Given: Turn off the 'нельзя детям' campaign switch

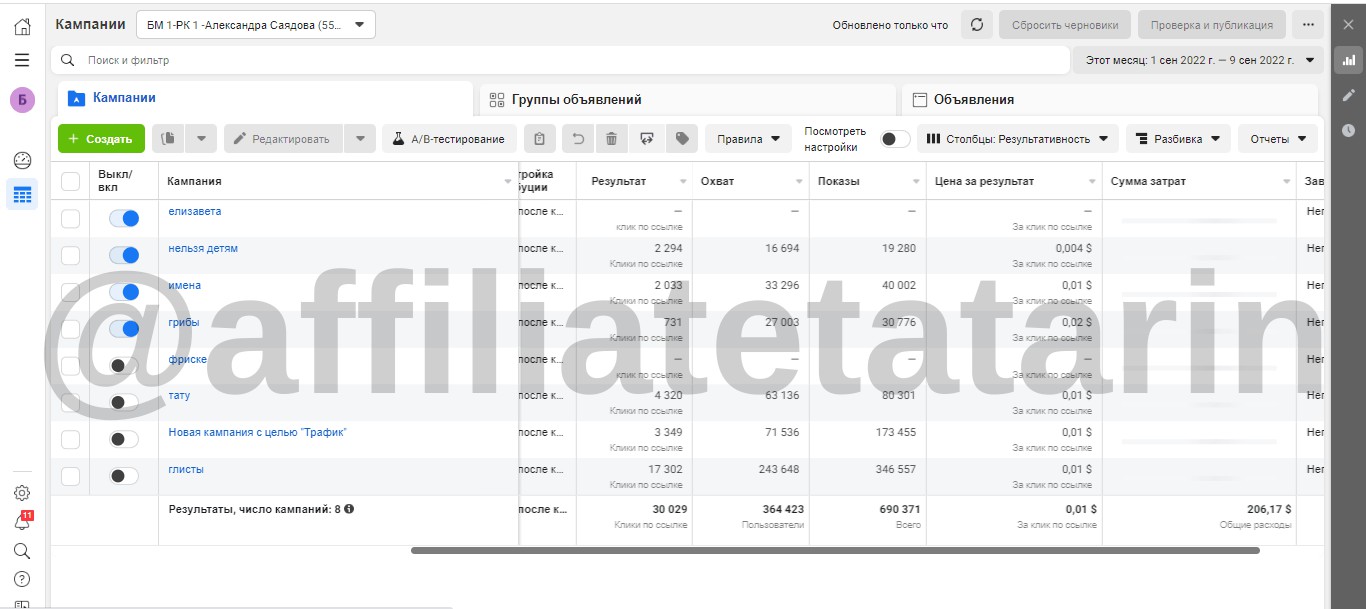Looking at the screenshot, I should pos(124,255).
